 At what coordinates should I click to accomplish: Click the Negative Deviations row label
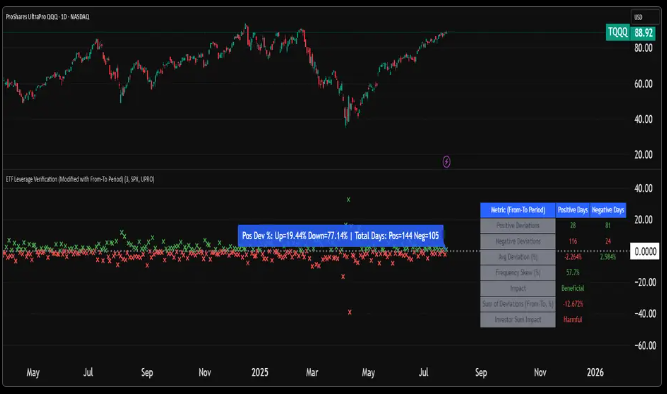point(518,241)
